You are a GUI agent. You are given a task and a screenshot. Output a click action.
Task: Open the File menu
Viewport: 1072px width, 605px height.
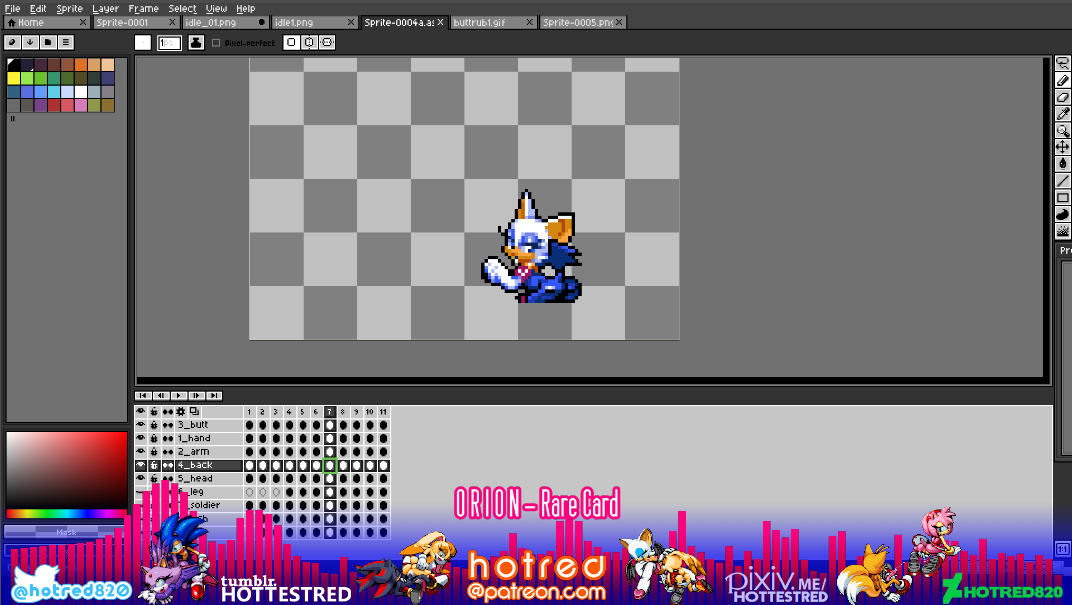coord(12,8)
